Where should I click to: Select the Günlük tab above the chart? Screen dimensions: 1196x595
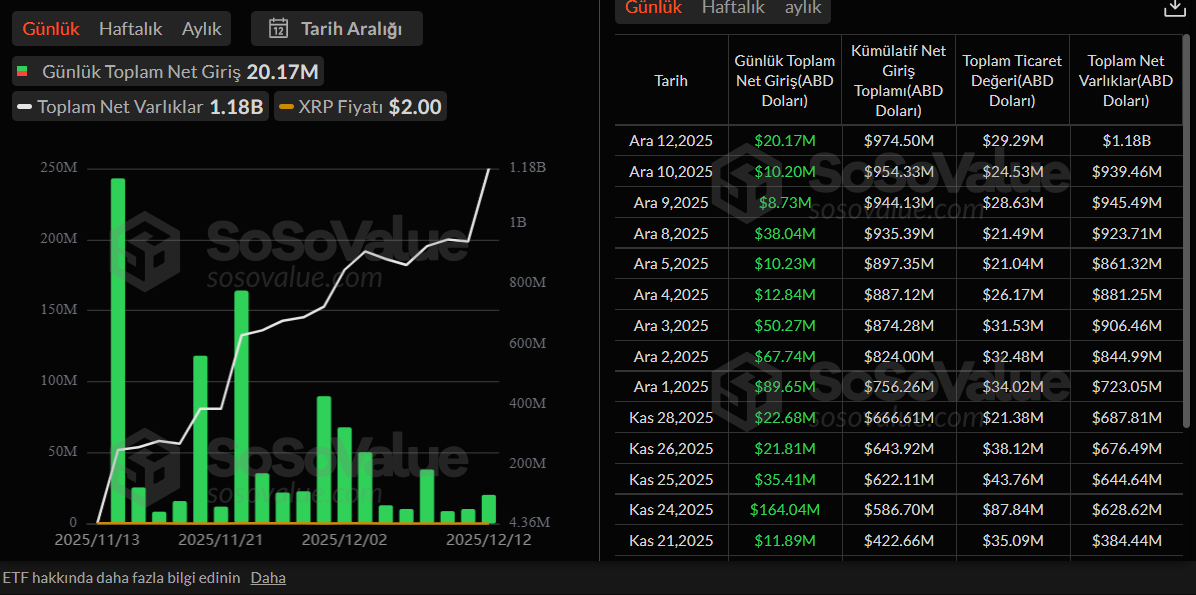click(x=51, y=29)
